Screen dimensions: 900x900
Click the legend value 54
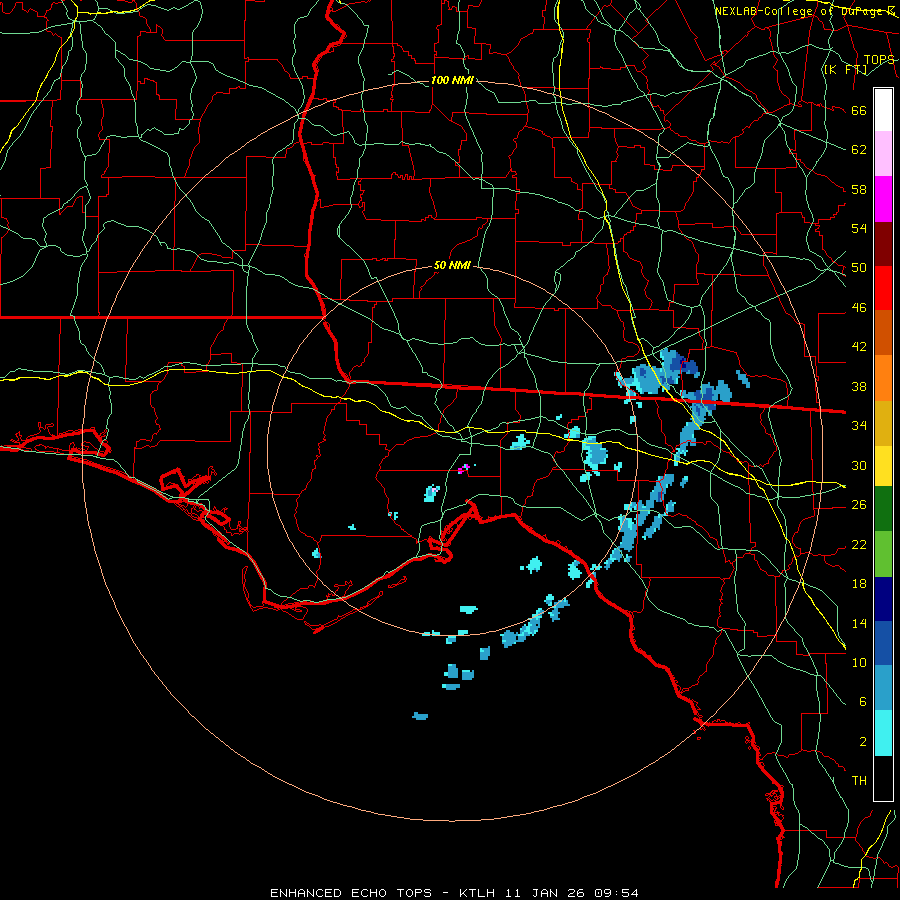click(859, 228)
